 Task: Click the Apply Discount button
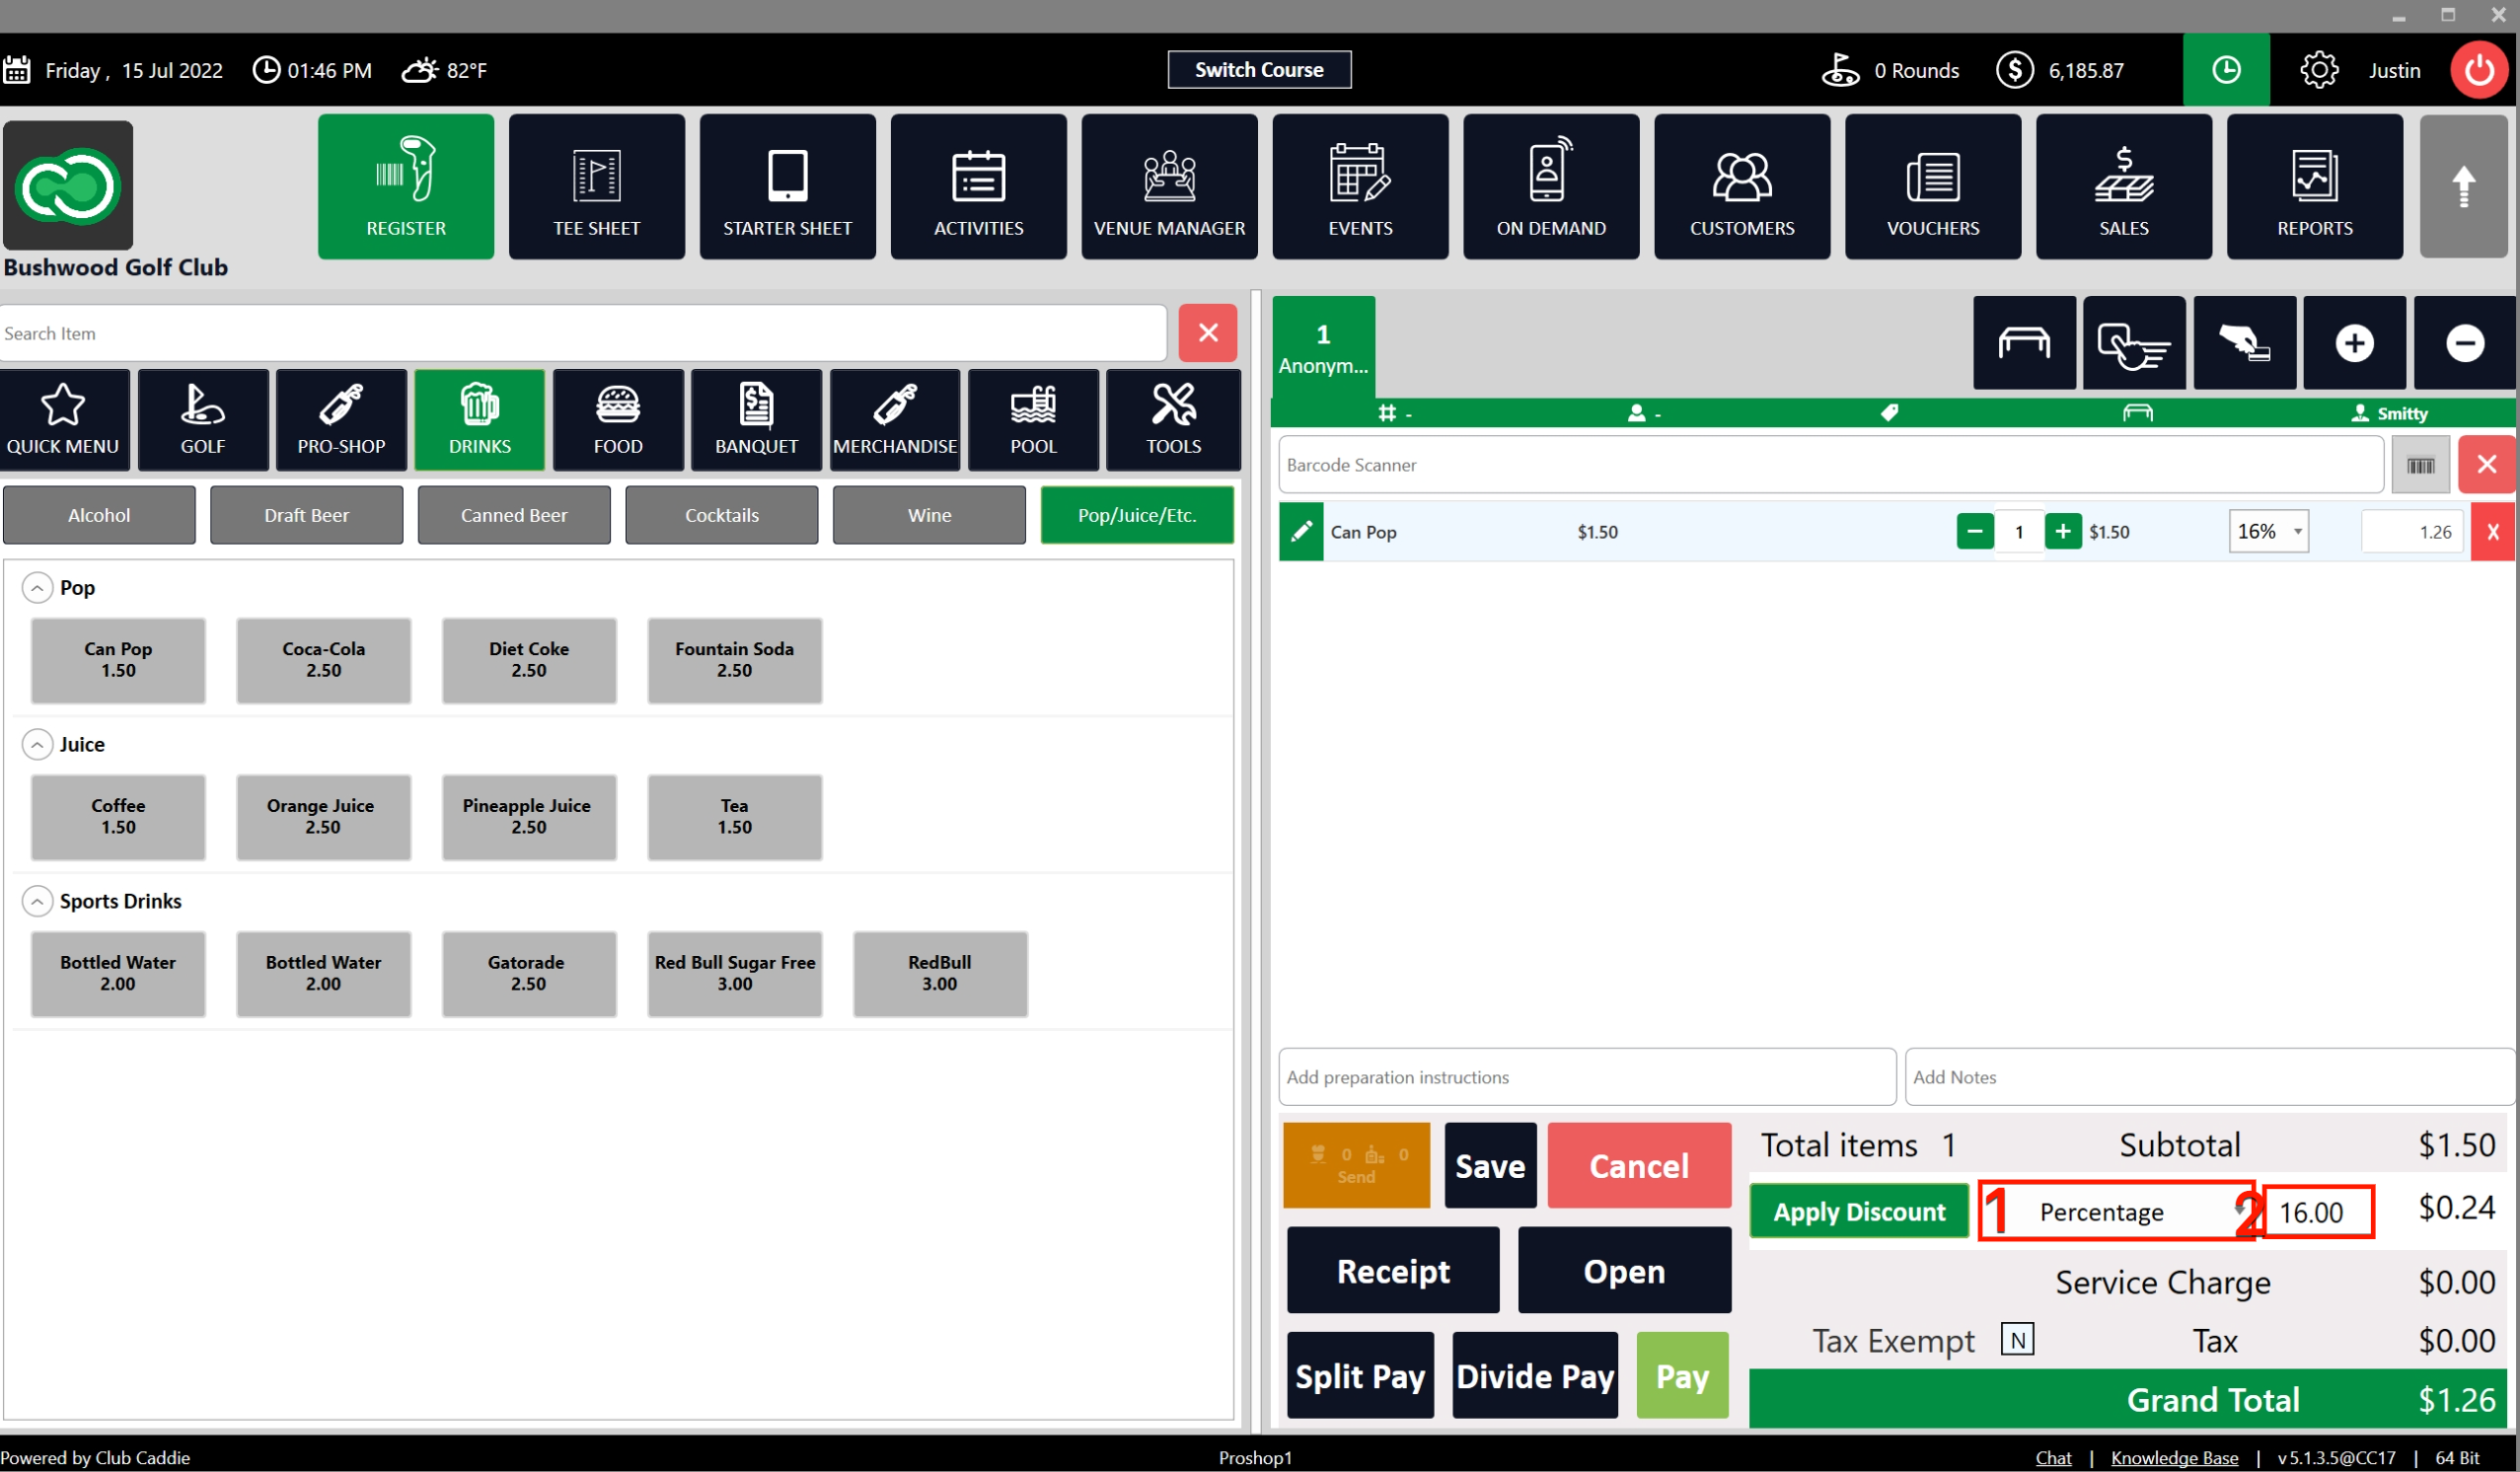tap(1858, 1212)
